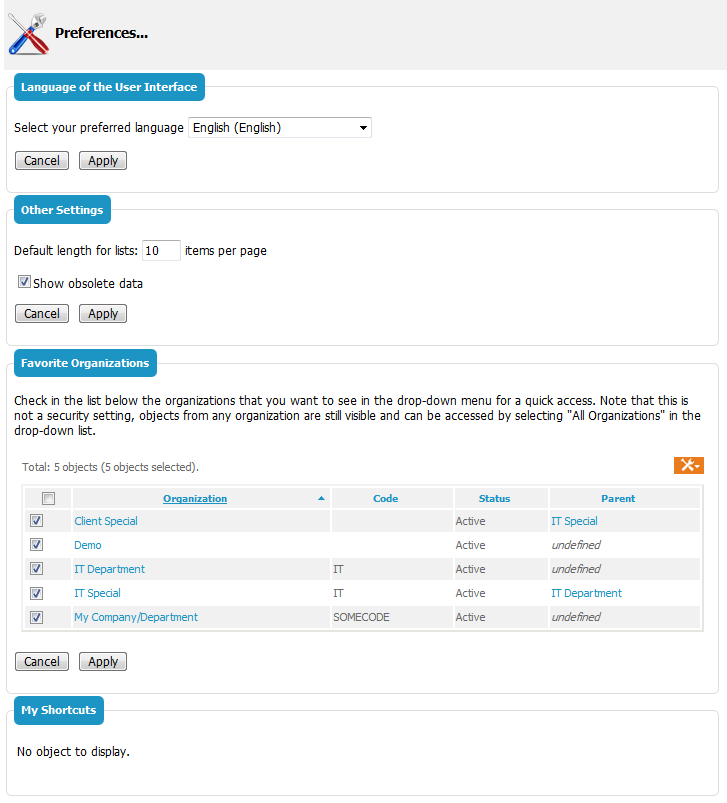This screenshot has height=803, width=727.
Task: Uncheck the Client Special organization checkbox
Action: 37,521
